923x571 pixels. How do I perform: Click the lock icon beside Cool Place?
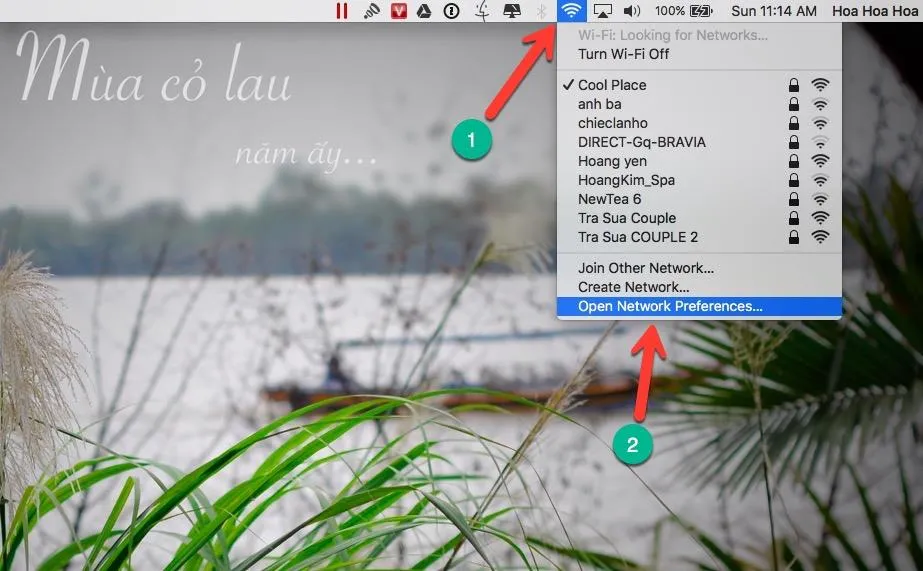click(793, 85)
